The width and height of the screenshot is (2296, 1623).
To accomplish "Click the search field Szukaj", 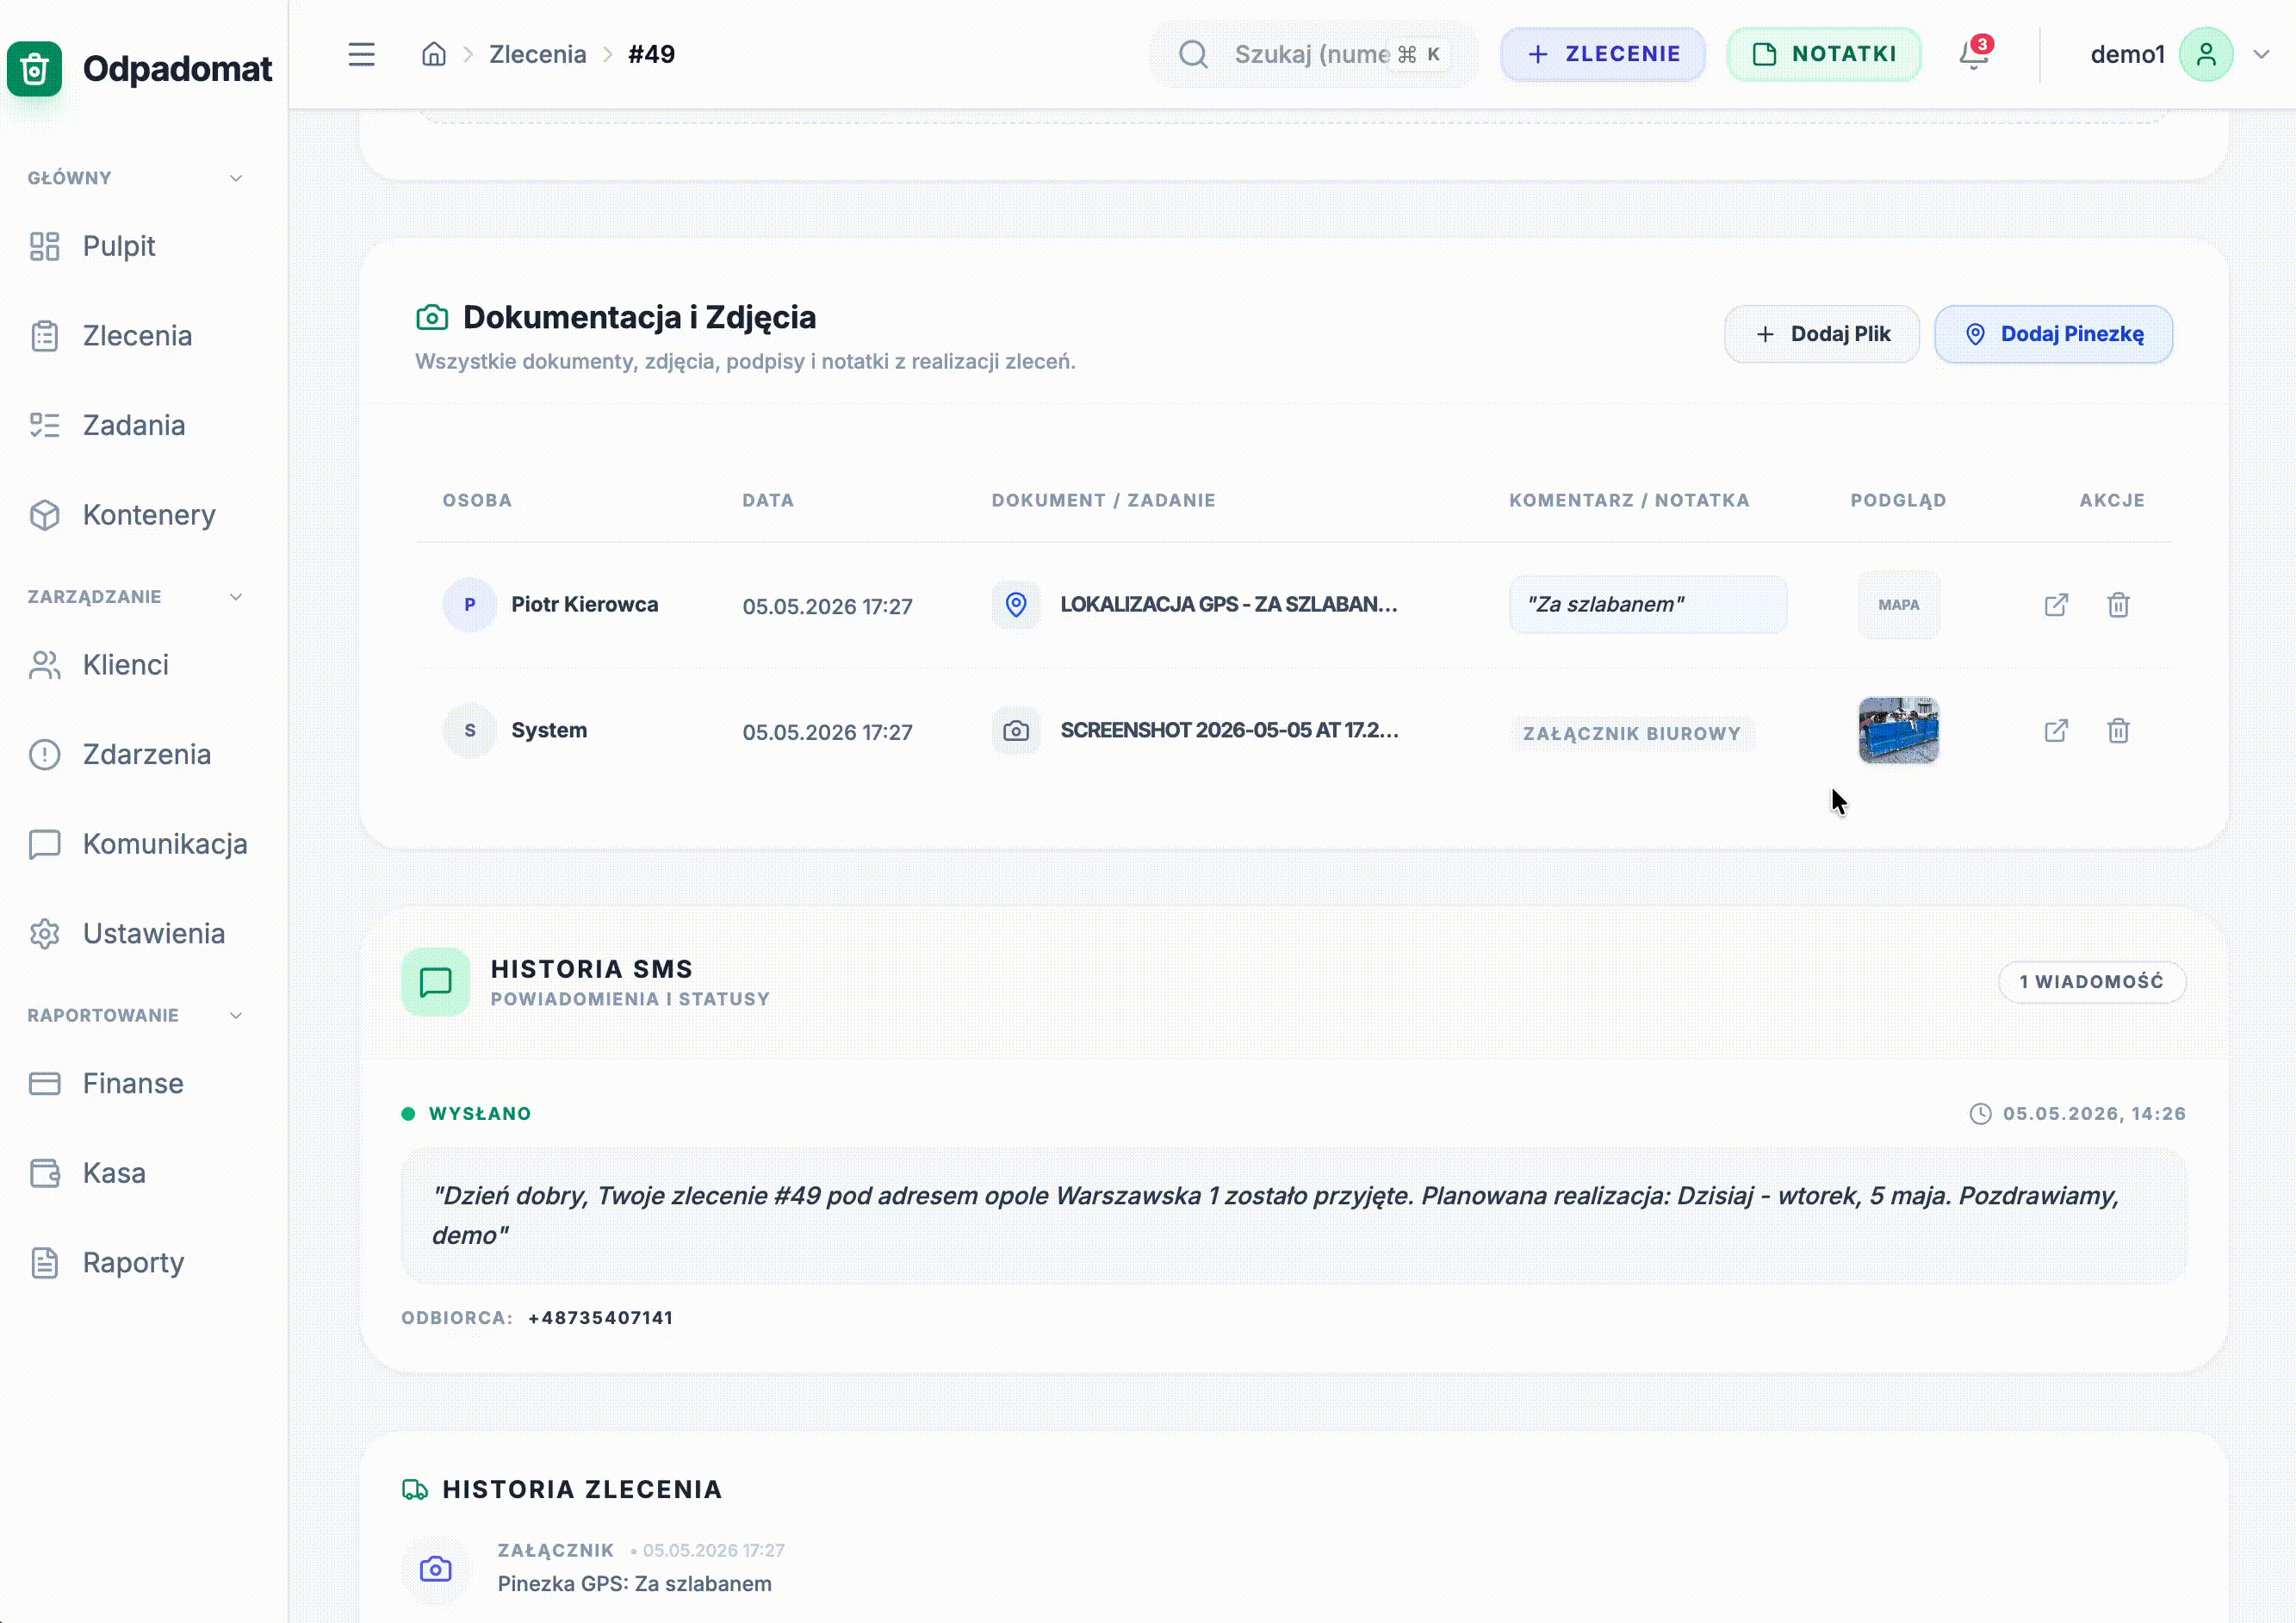I will tap(1312, 54).
